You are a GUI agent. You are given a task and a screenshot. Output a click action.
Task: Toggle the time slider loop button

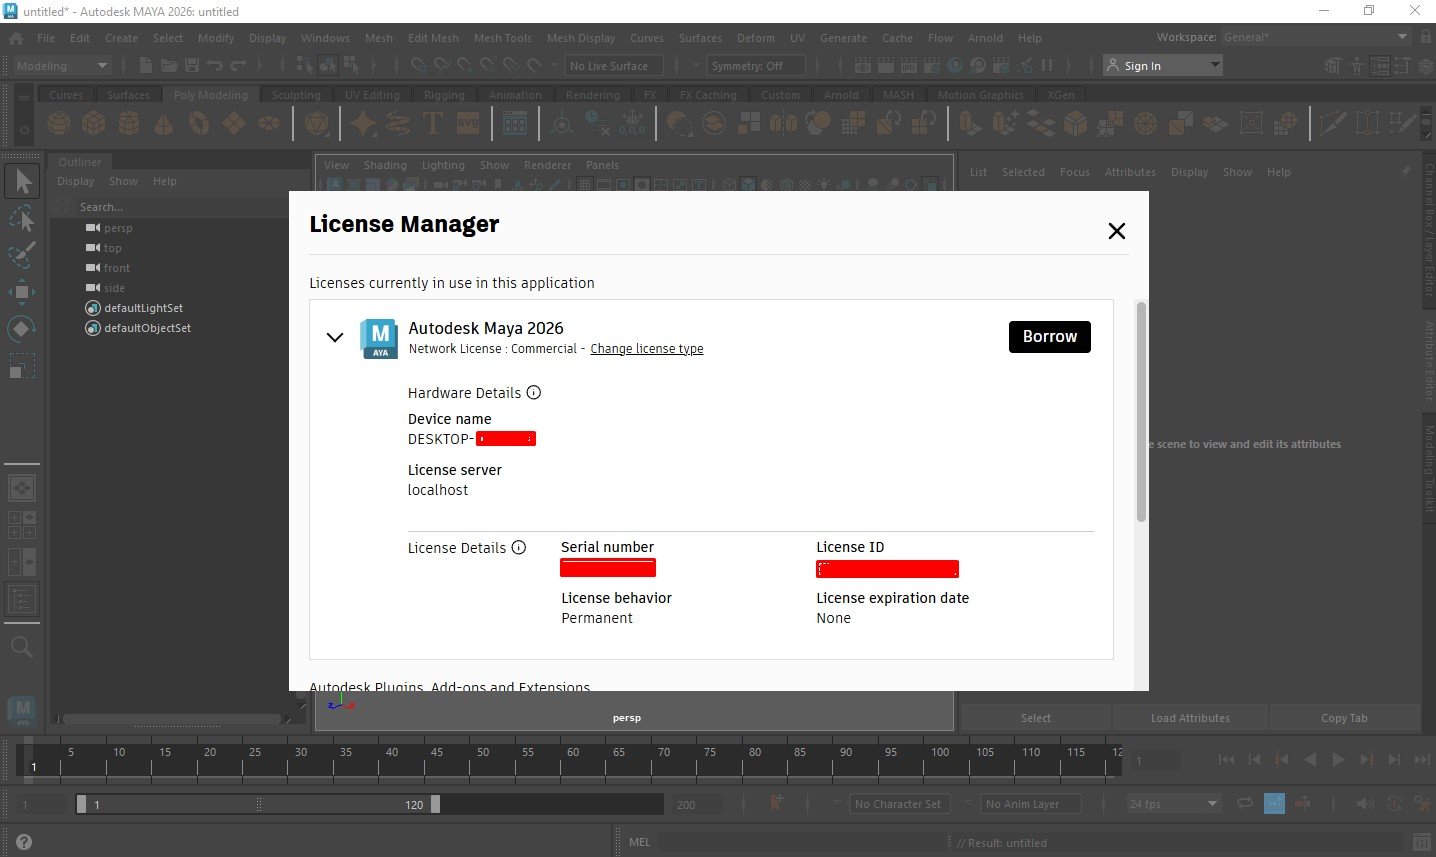pos(1245,803)
